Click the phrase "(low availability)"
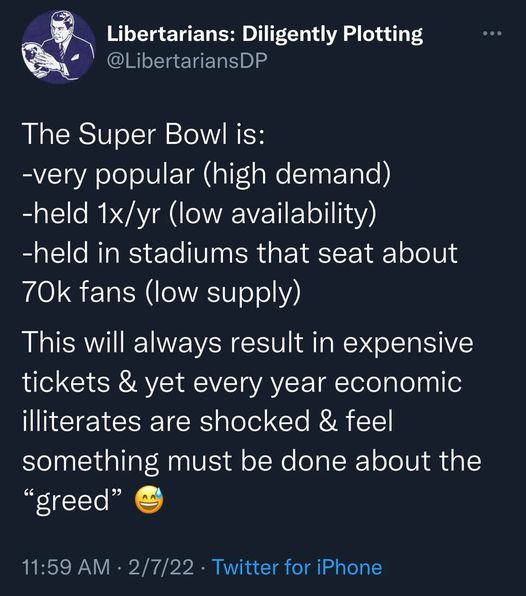Screen dimensions: 526x596 (271, 214)
